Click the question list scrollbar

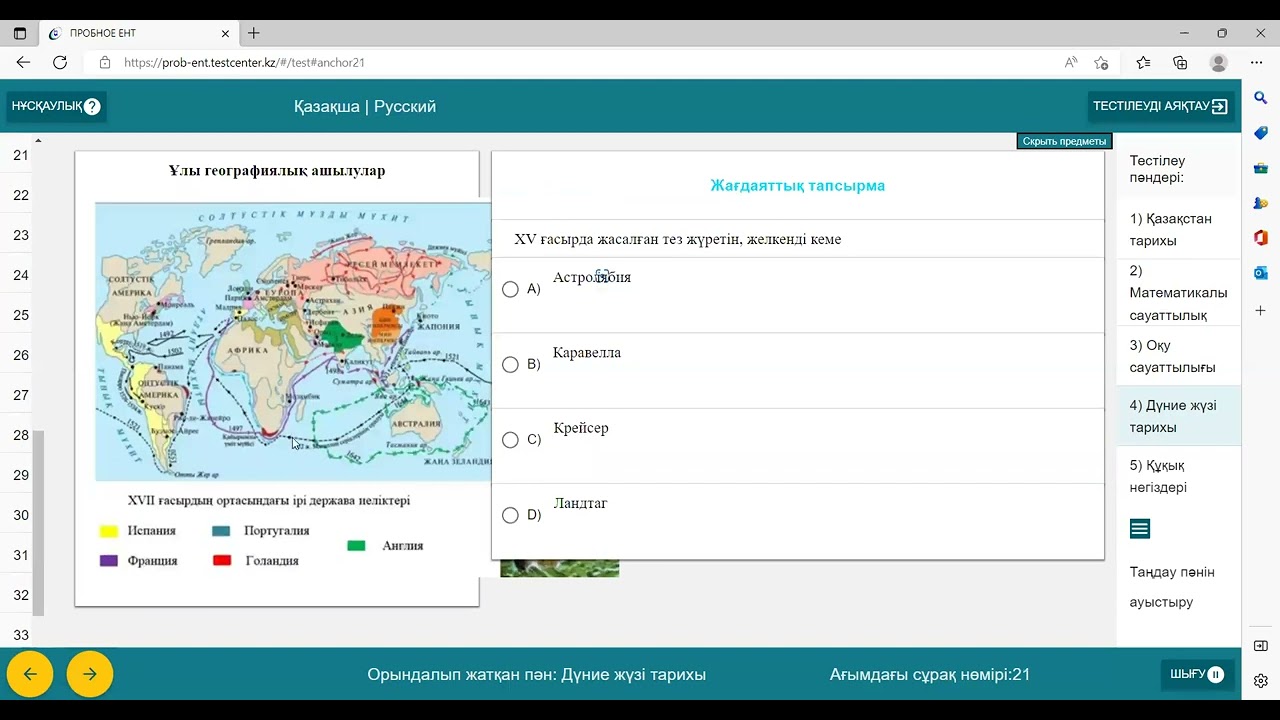click(x=39, y=523)
